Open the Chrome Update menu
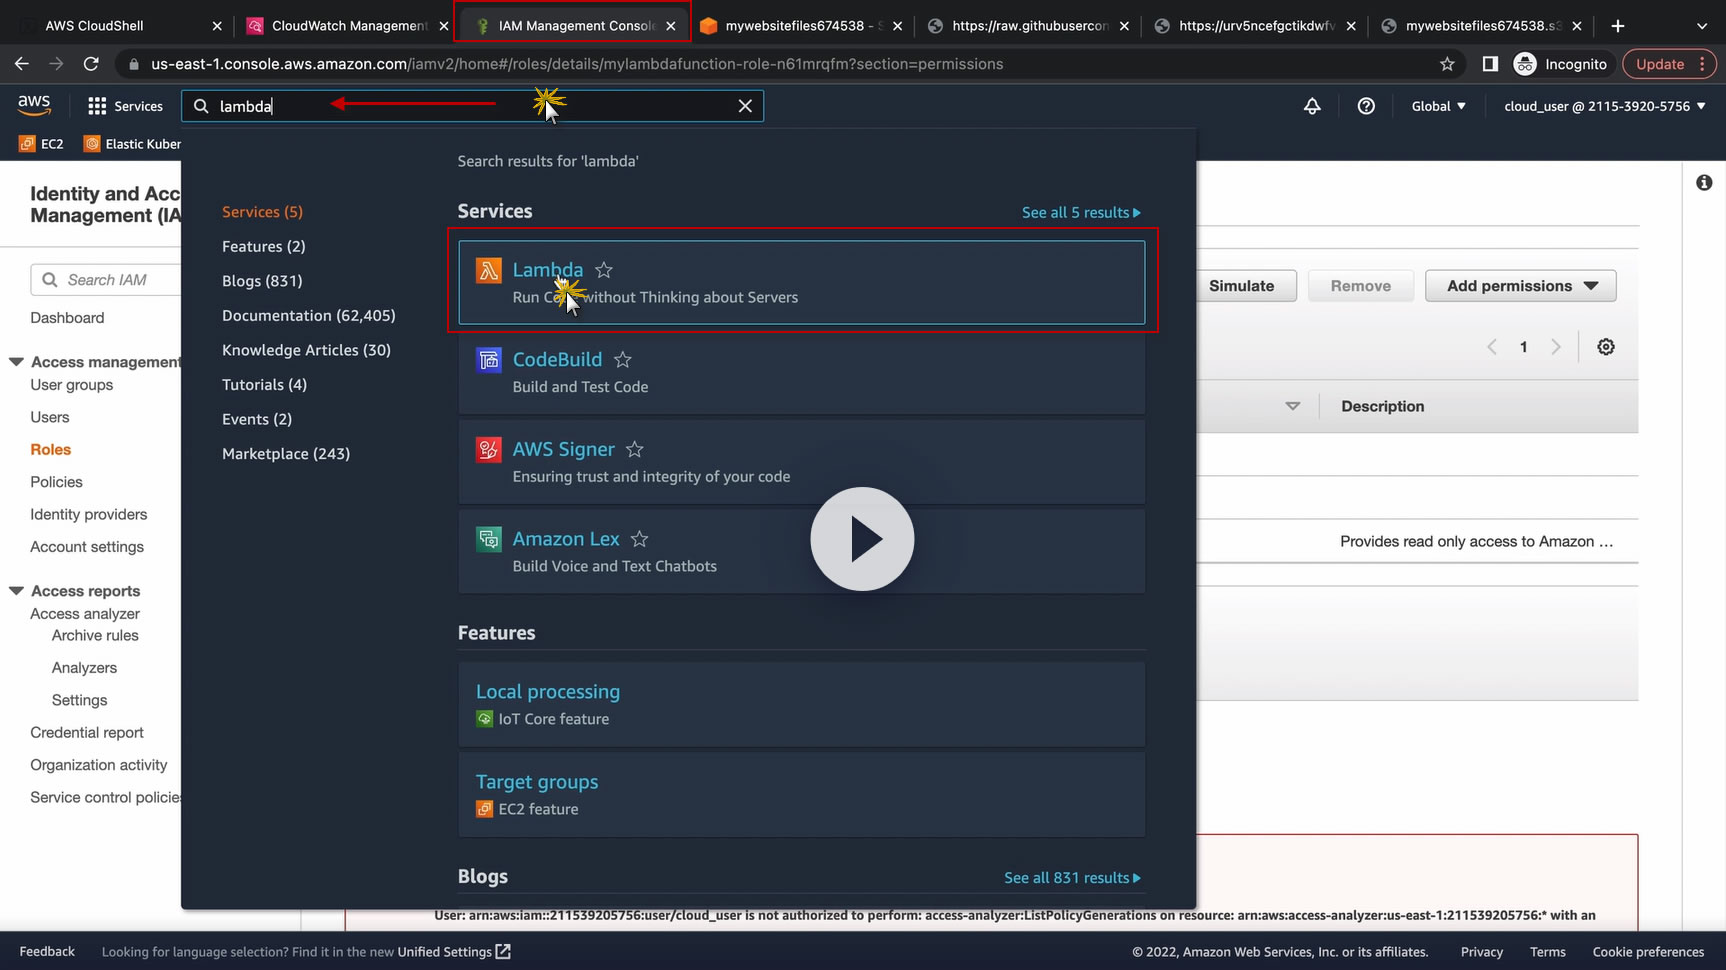Image resolution: width=1726 pixels, height=970 pixels. [1670, 64]
